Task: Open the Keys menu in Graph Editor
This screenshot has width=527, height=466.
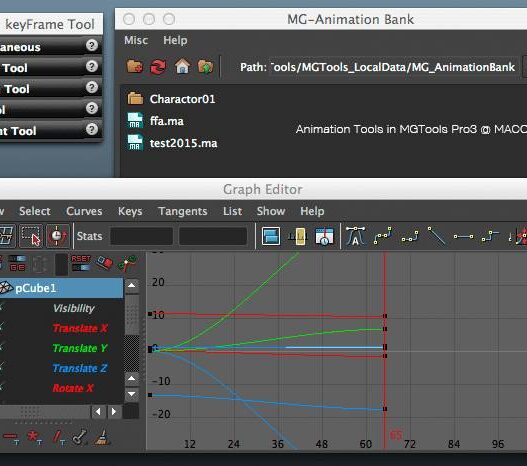Action: point(130,211)
